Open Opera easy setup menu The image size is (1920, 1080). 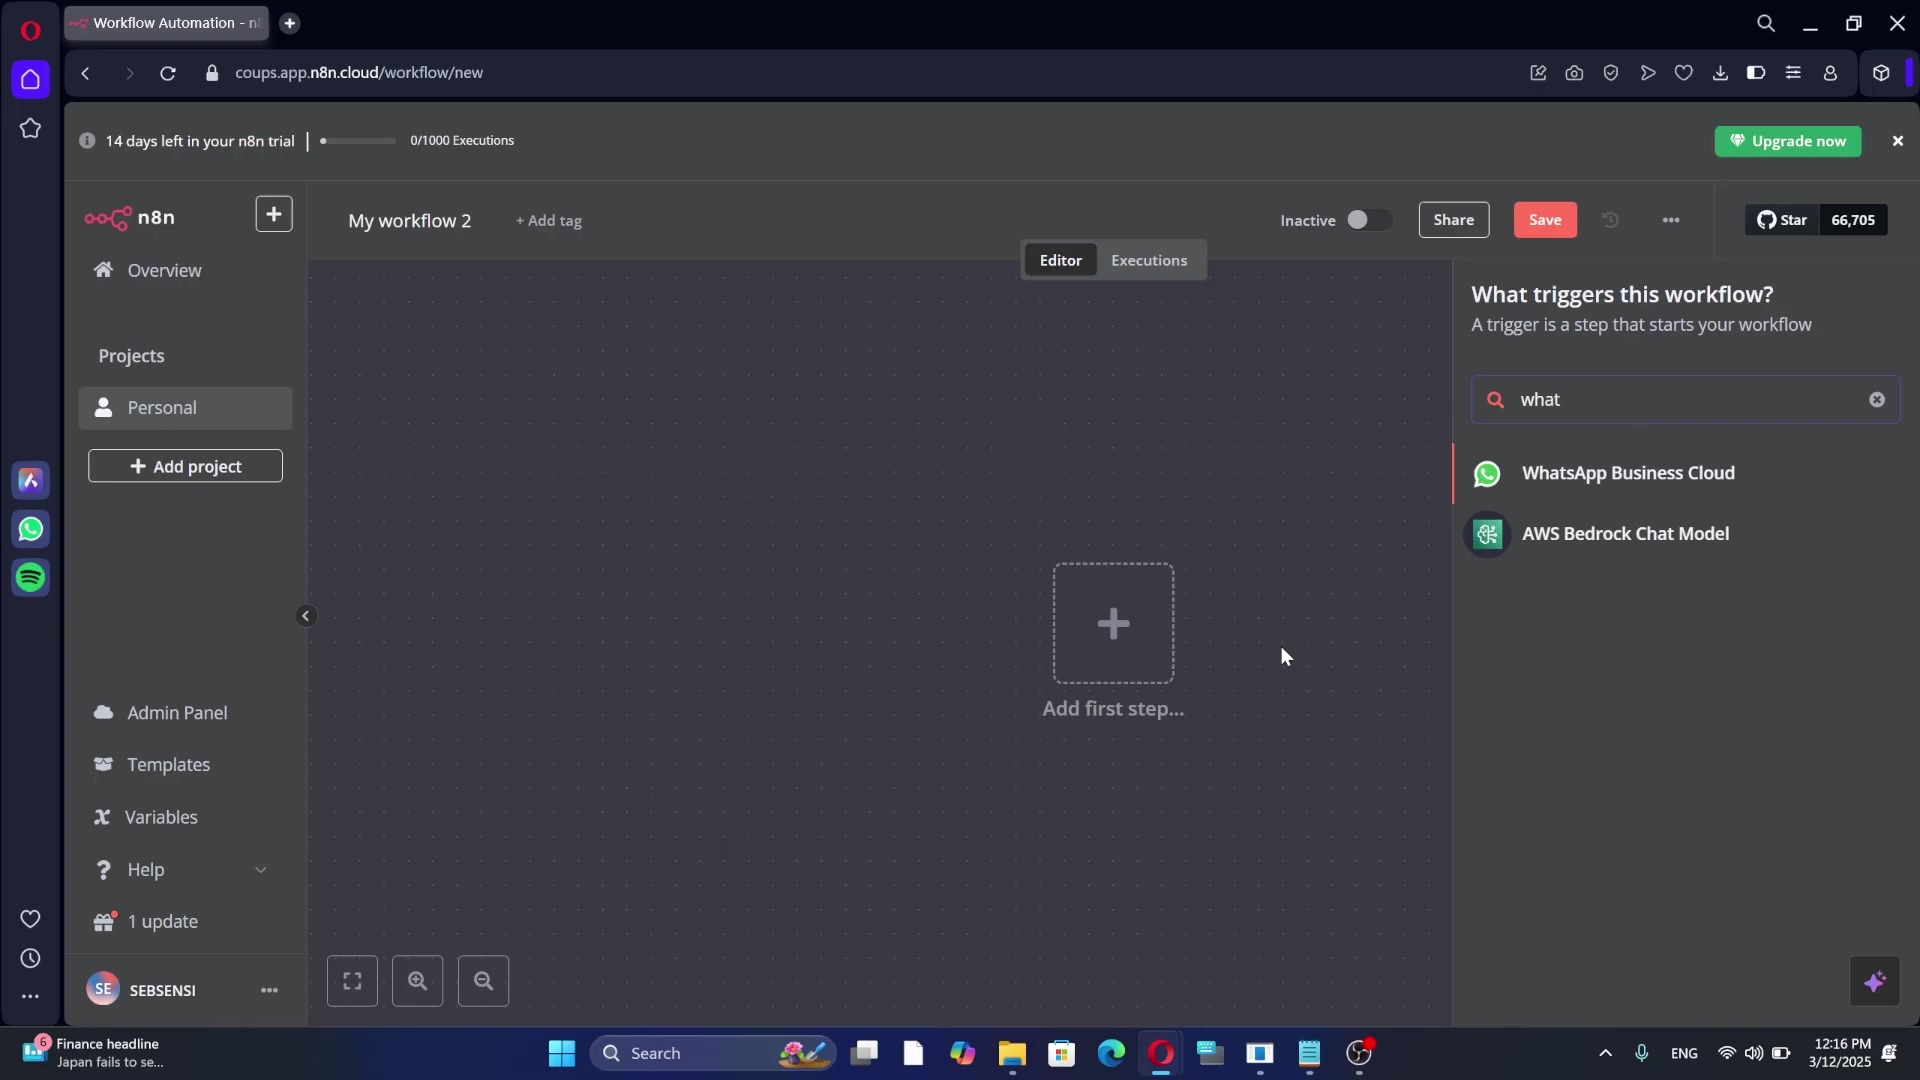pos(1793,73)
